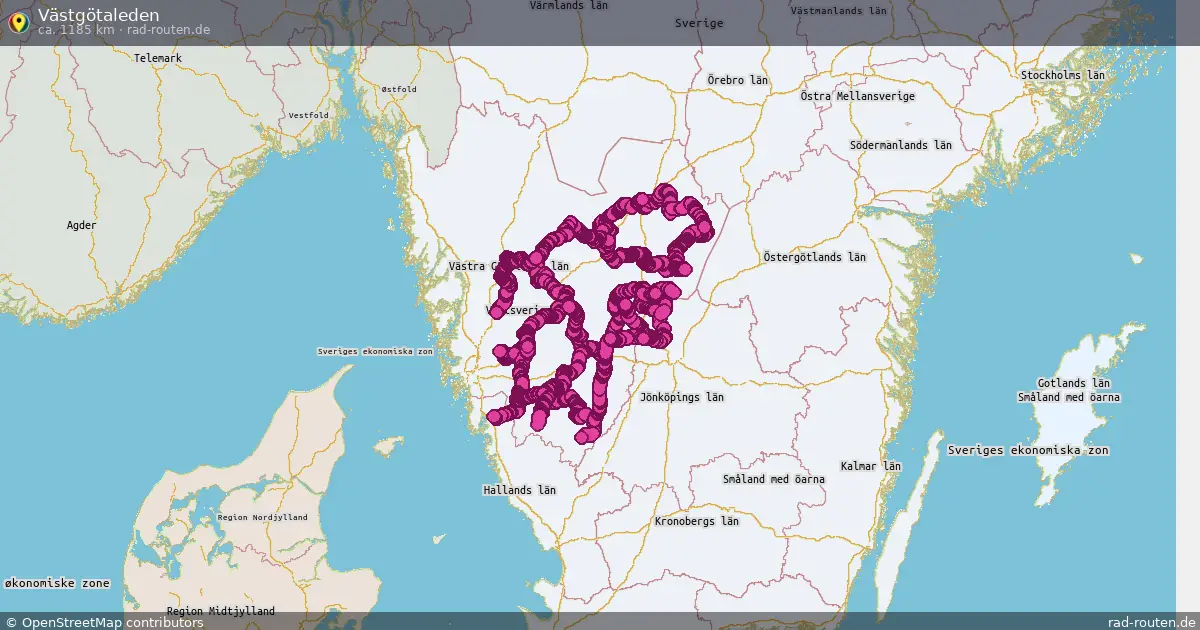Click the yellow map pin logo icon
1200x630 pixels.
coord(18,22)
